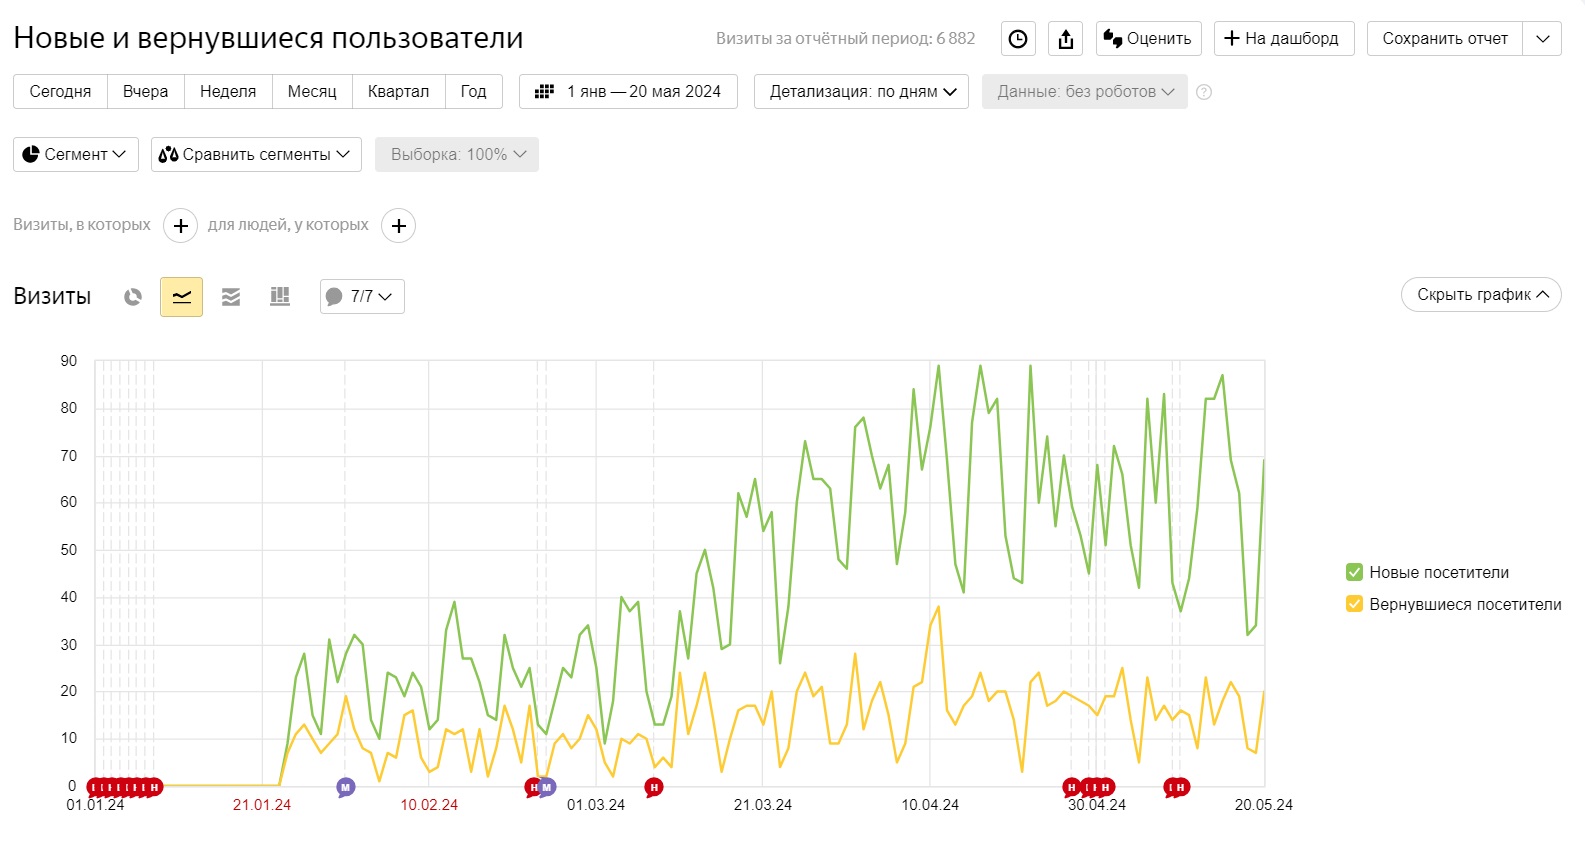Select the 'Квартал' period tab
The width and height of the screenshot is (1585, 857).
(x=398, y=91)
